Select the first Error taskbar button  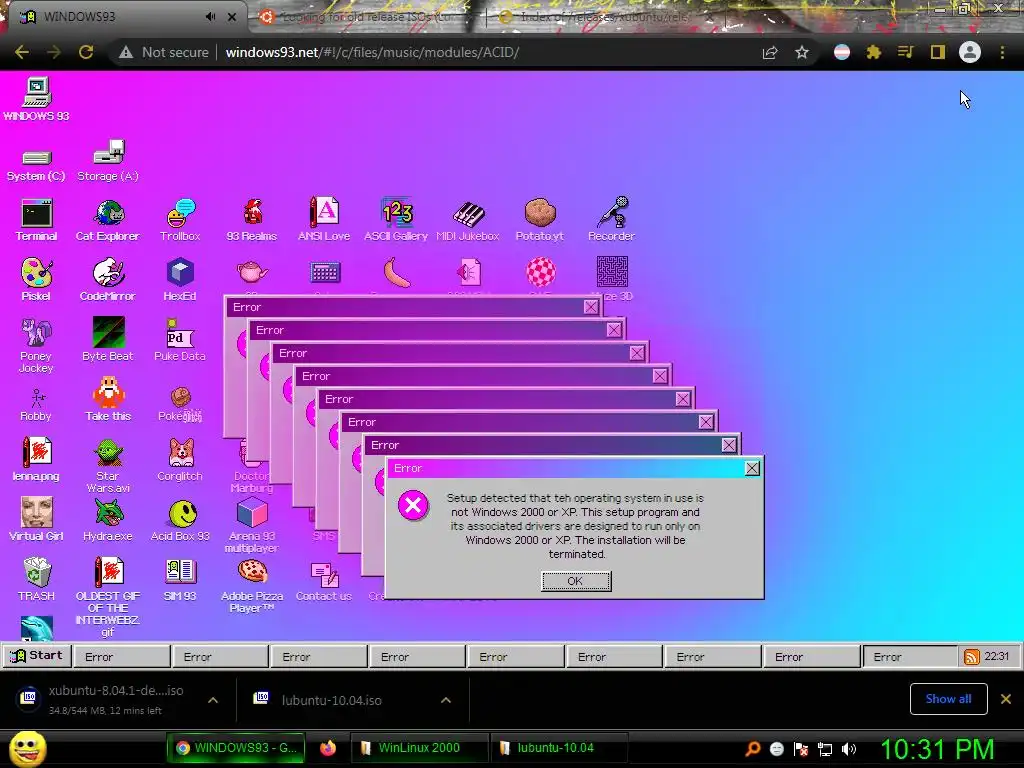122,656
